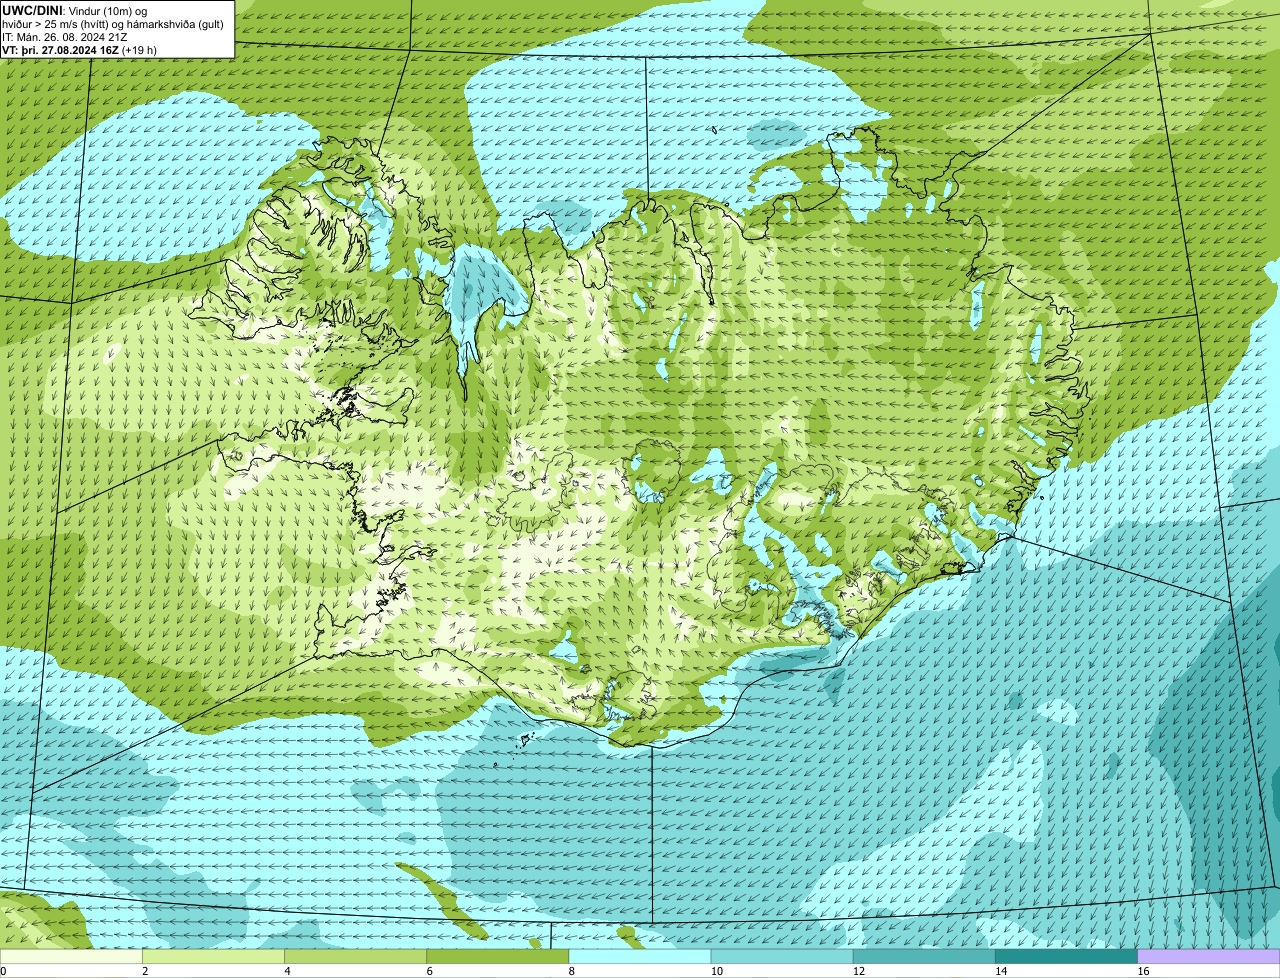The height and width of the screenshot is (978, 1280).
Task: Click the 12–14 m/s teal legend swatch
Action: pyautogui.click(x=924, y=956)
